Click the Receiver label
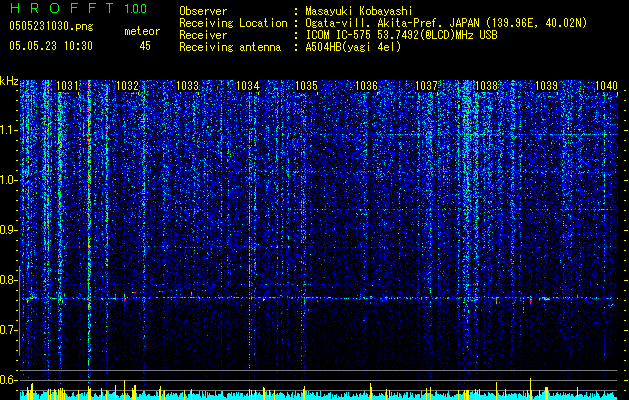 click(203, 35)
